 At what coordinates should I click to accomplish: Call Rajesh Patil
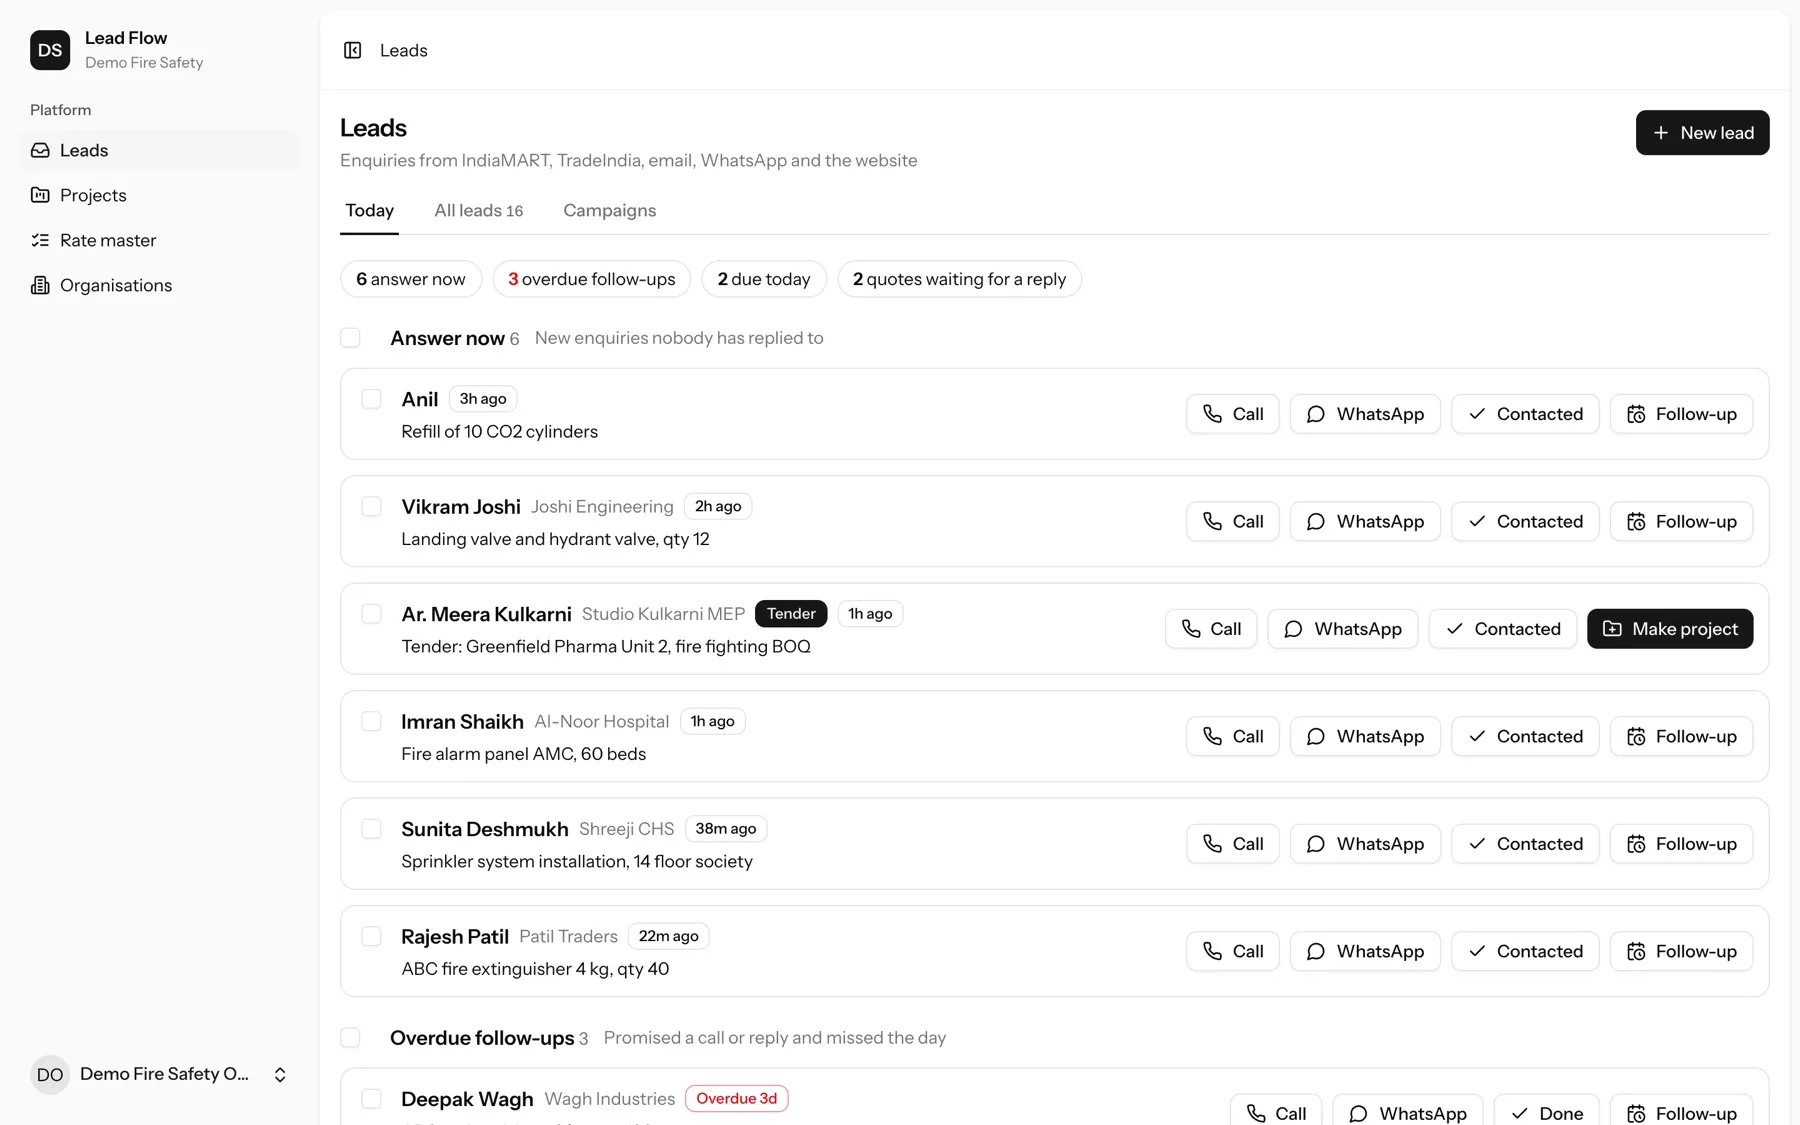(1232, 951)
